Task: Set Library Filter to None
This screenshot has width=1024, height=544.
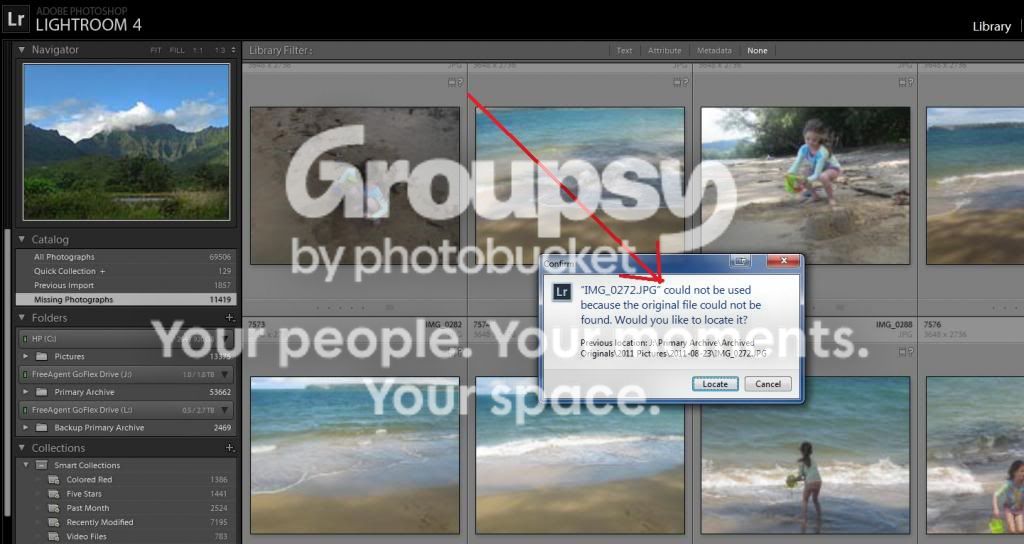Action: tap(758, 50)
